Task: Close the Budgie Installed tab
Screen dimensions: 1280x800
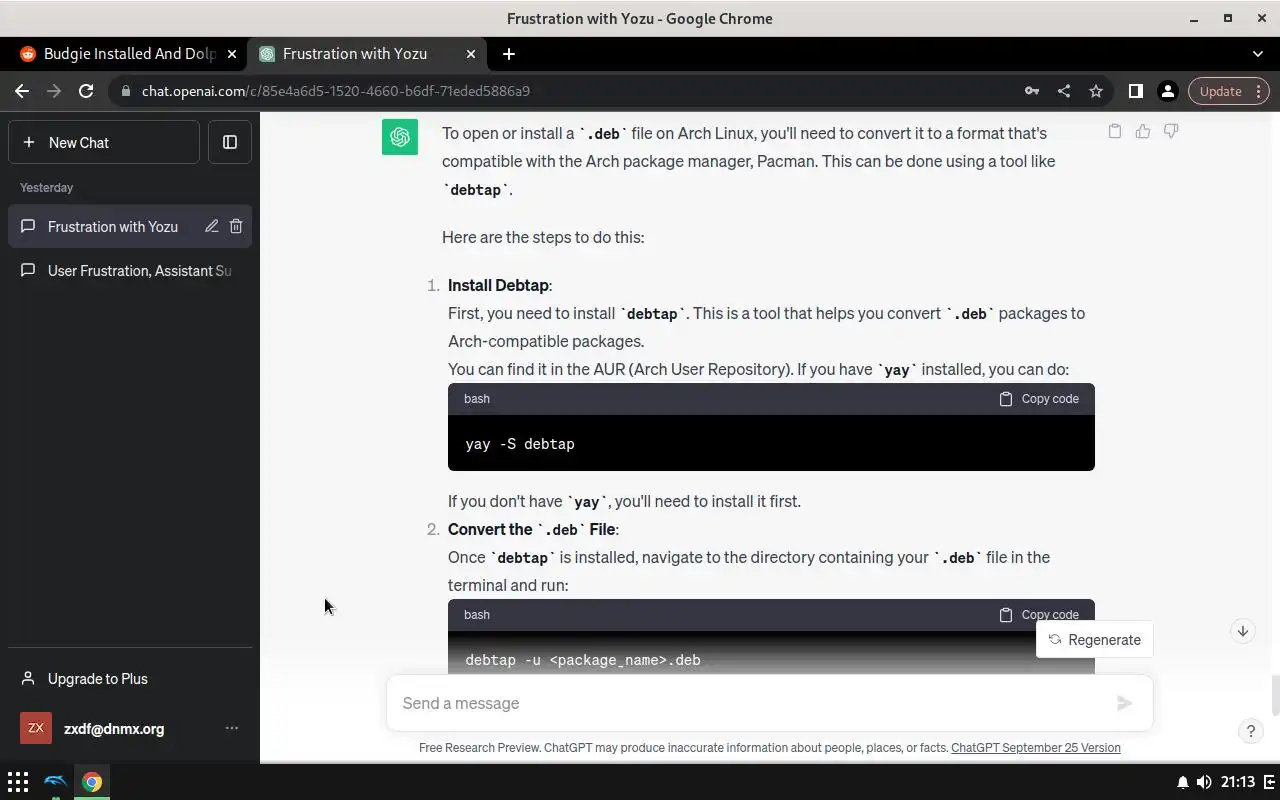Action: tap(232, 54)
